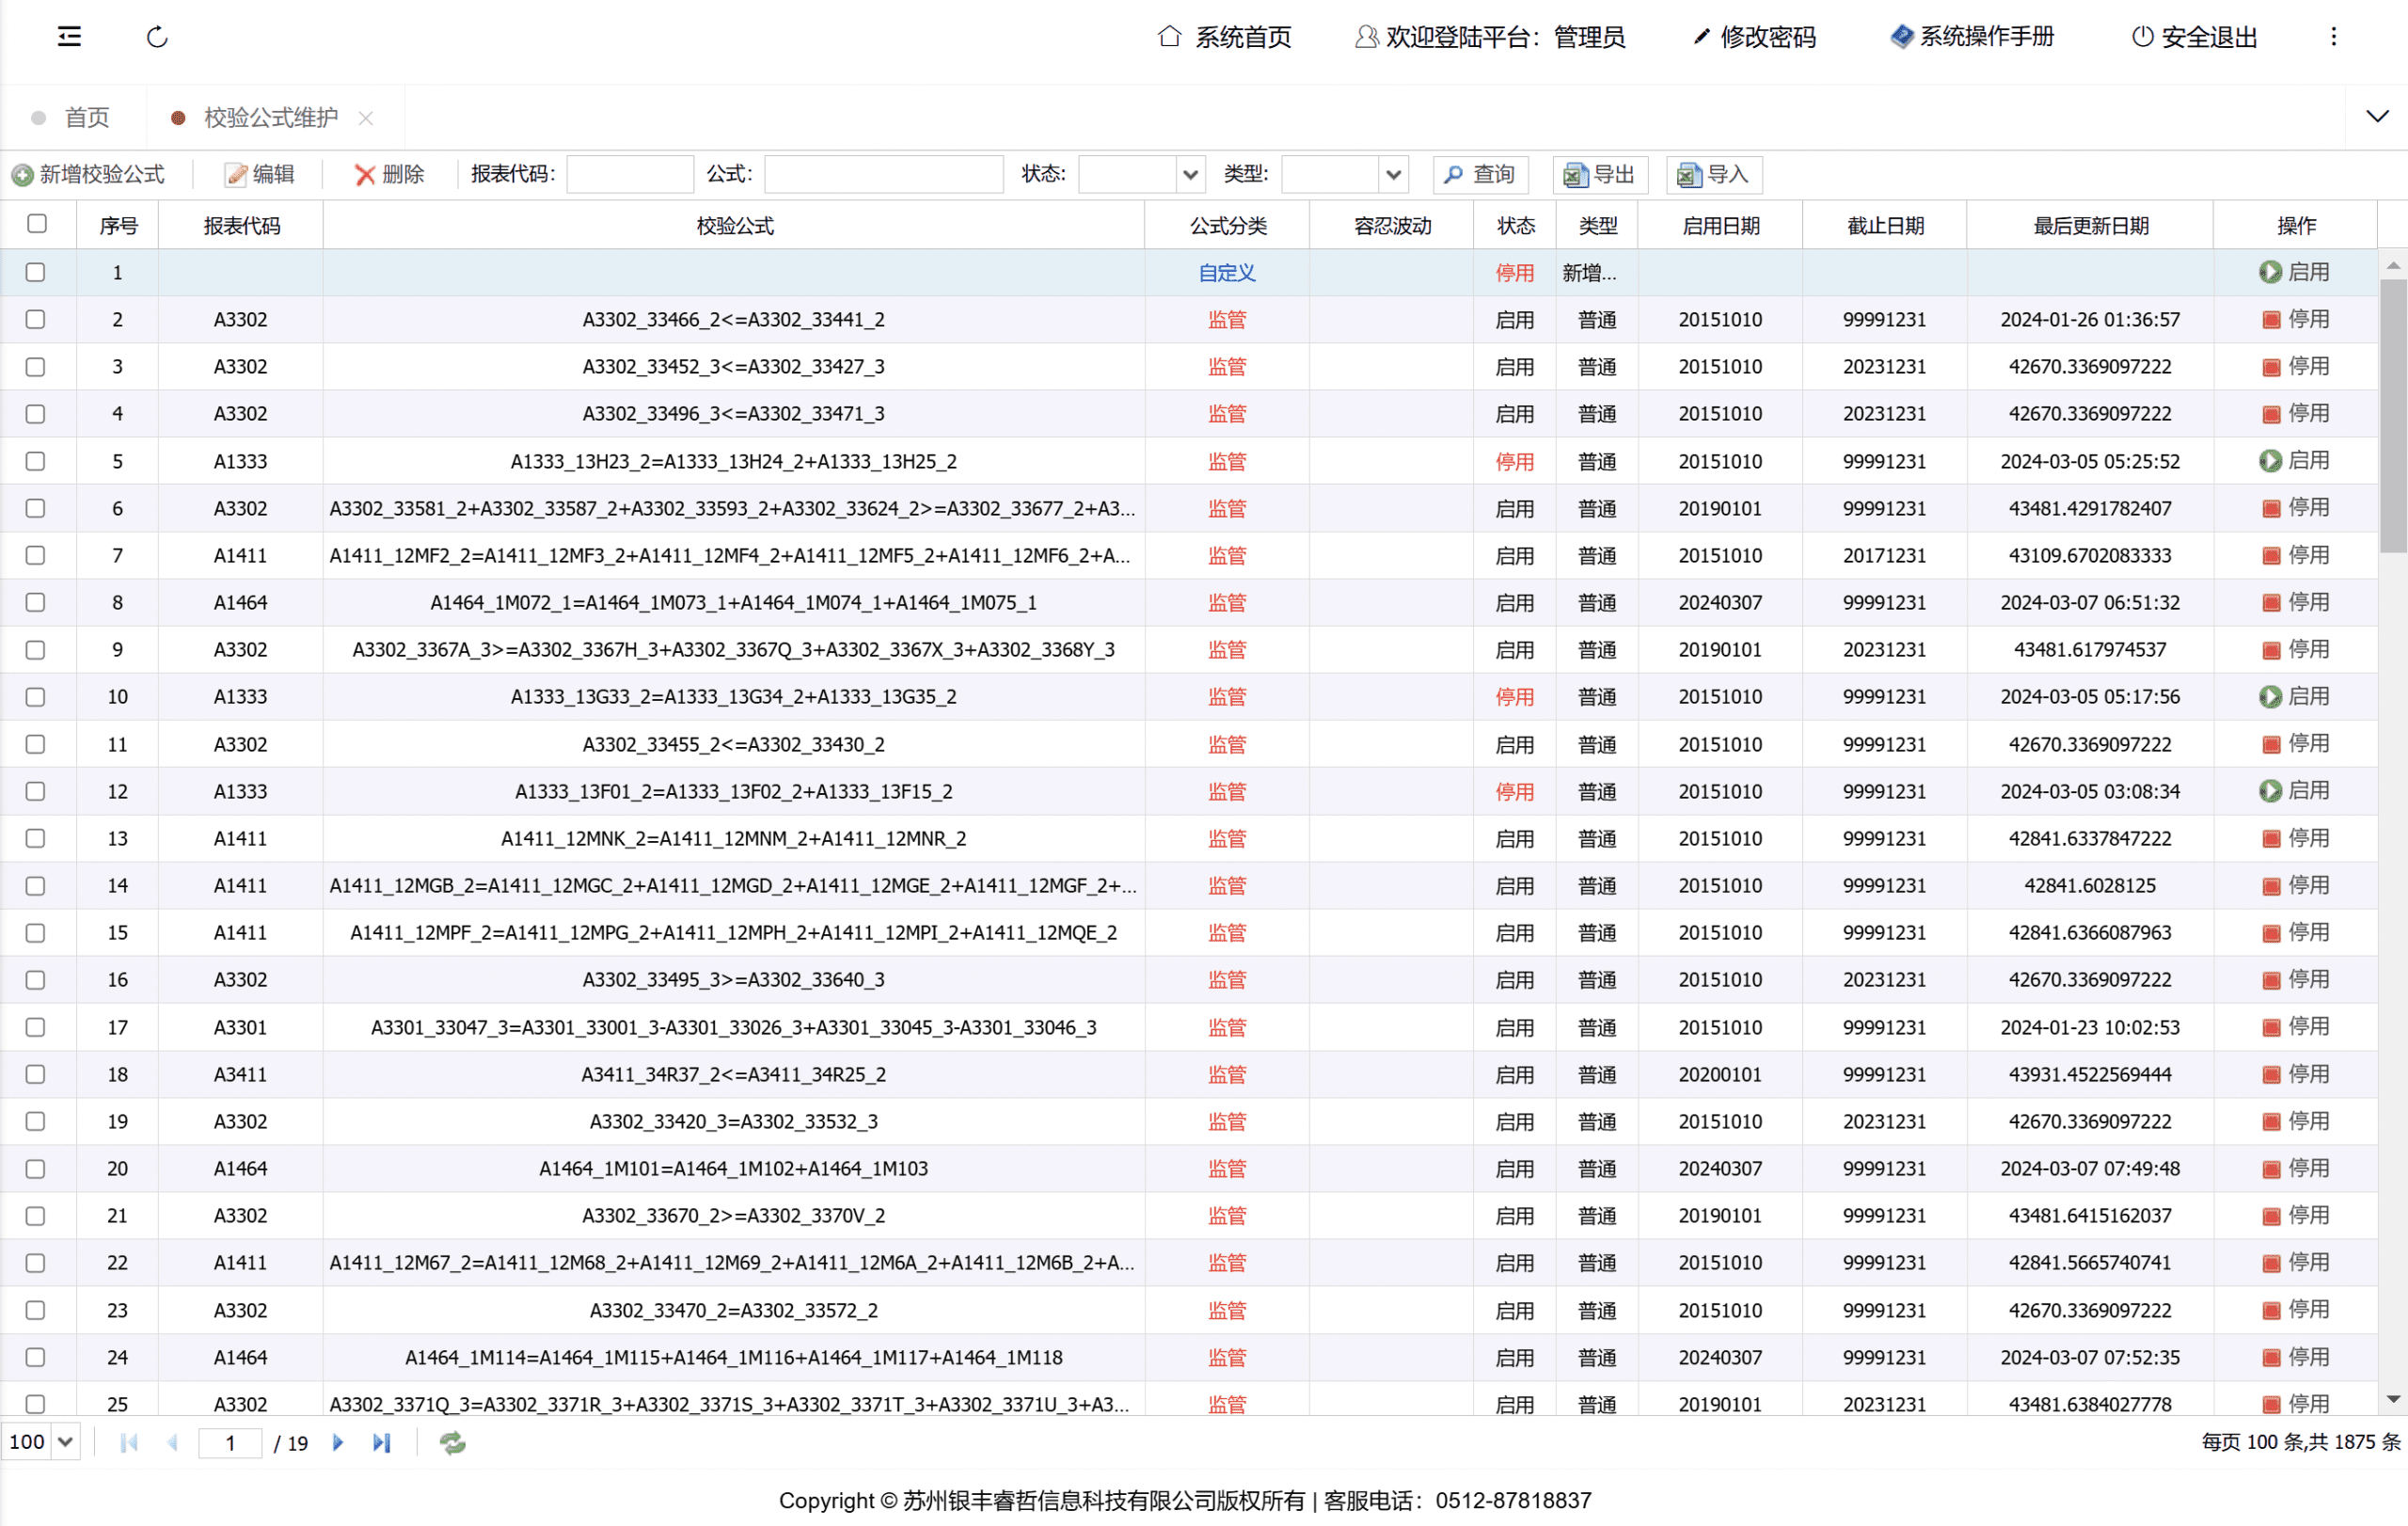
Task: Enable row 12 formula A1333_13F01_2
Action: click(x=2294, y=791)
